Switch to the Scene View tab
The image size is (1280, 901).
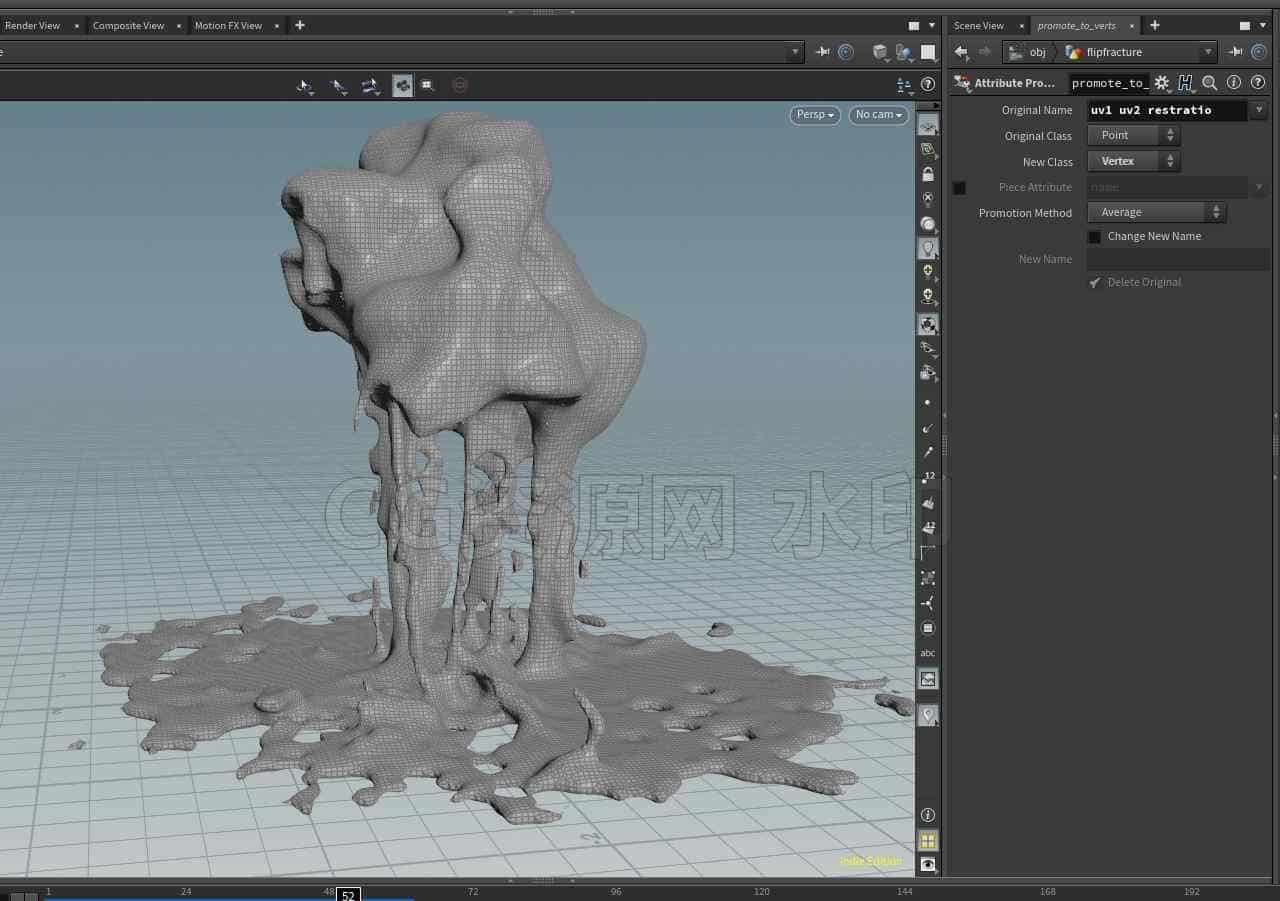coord(979,25)
